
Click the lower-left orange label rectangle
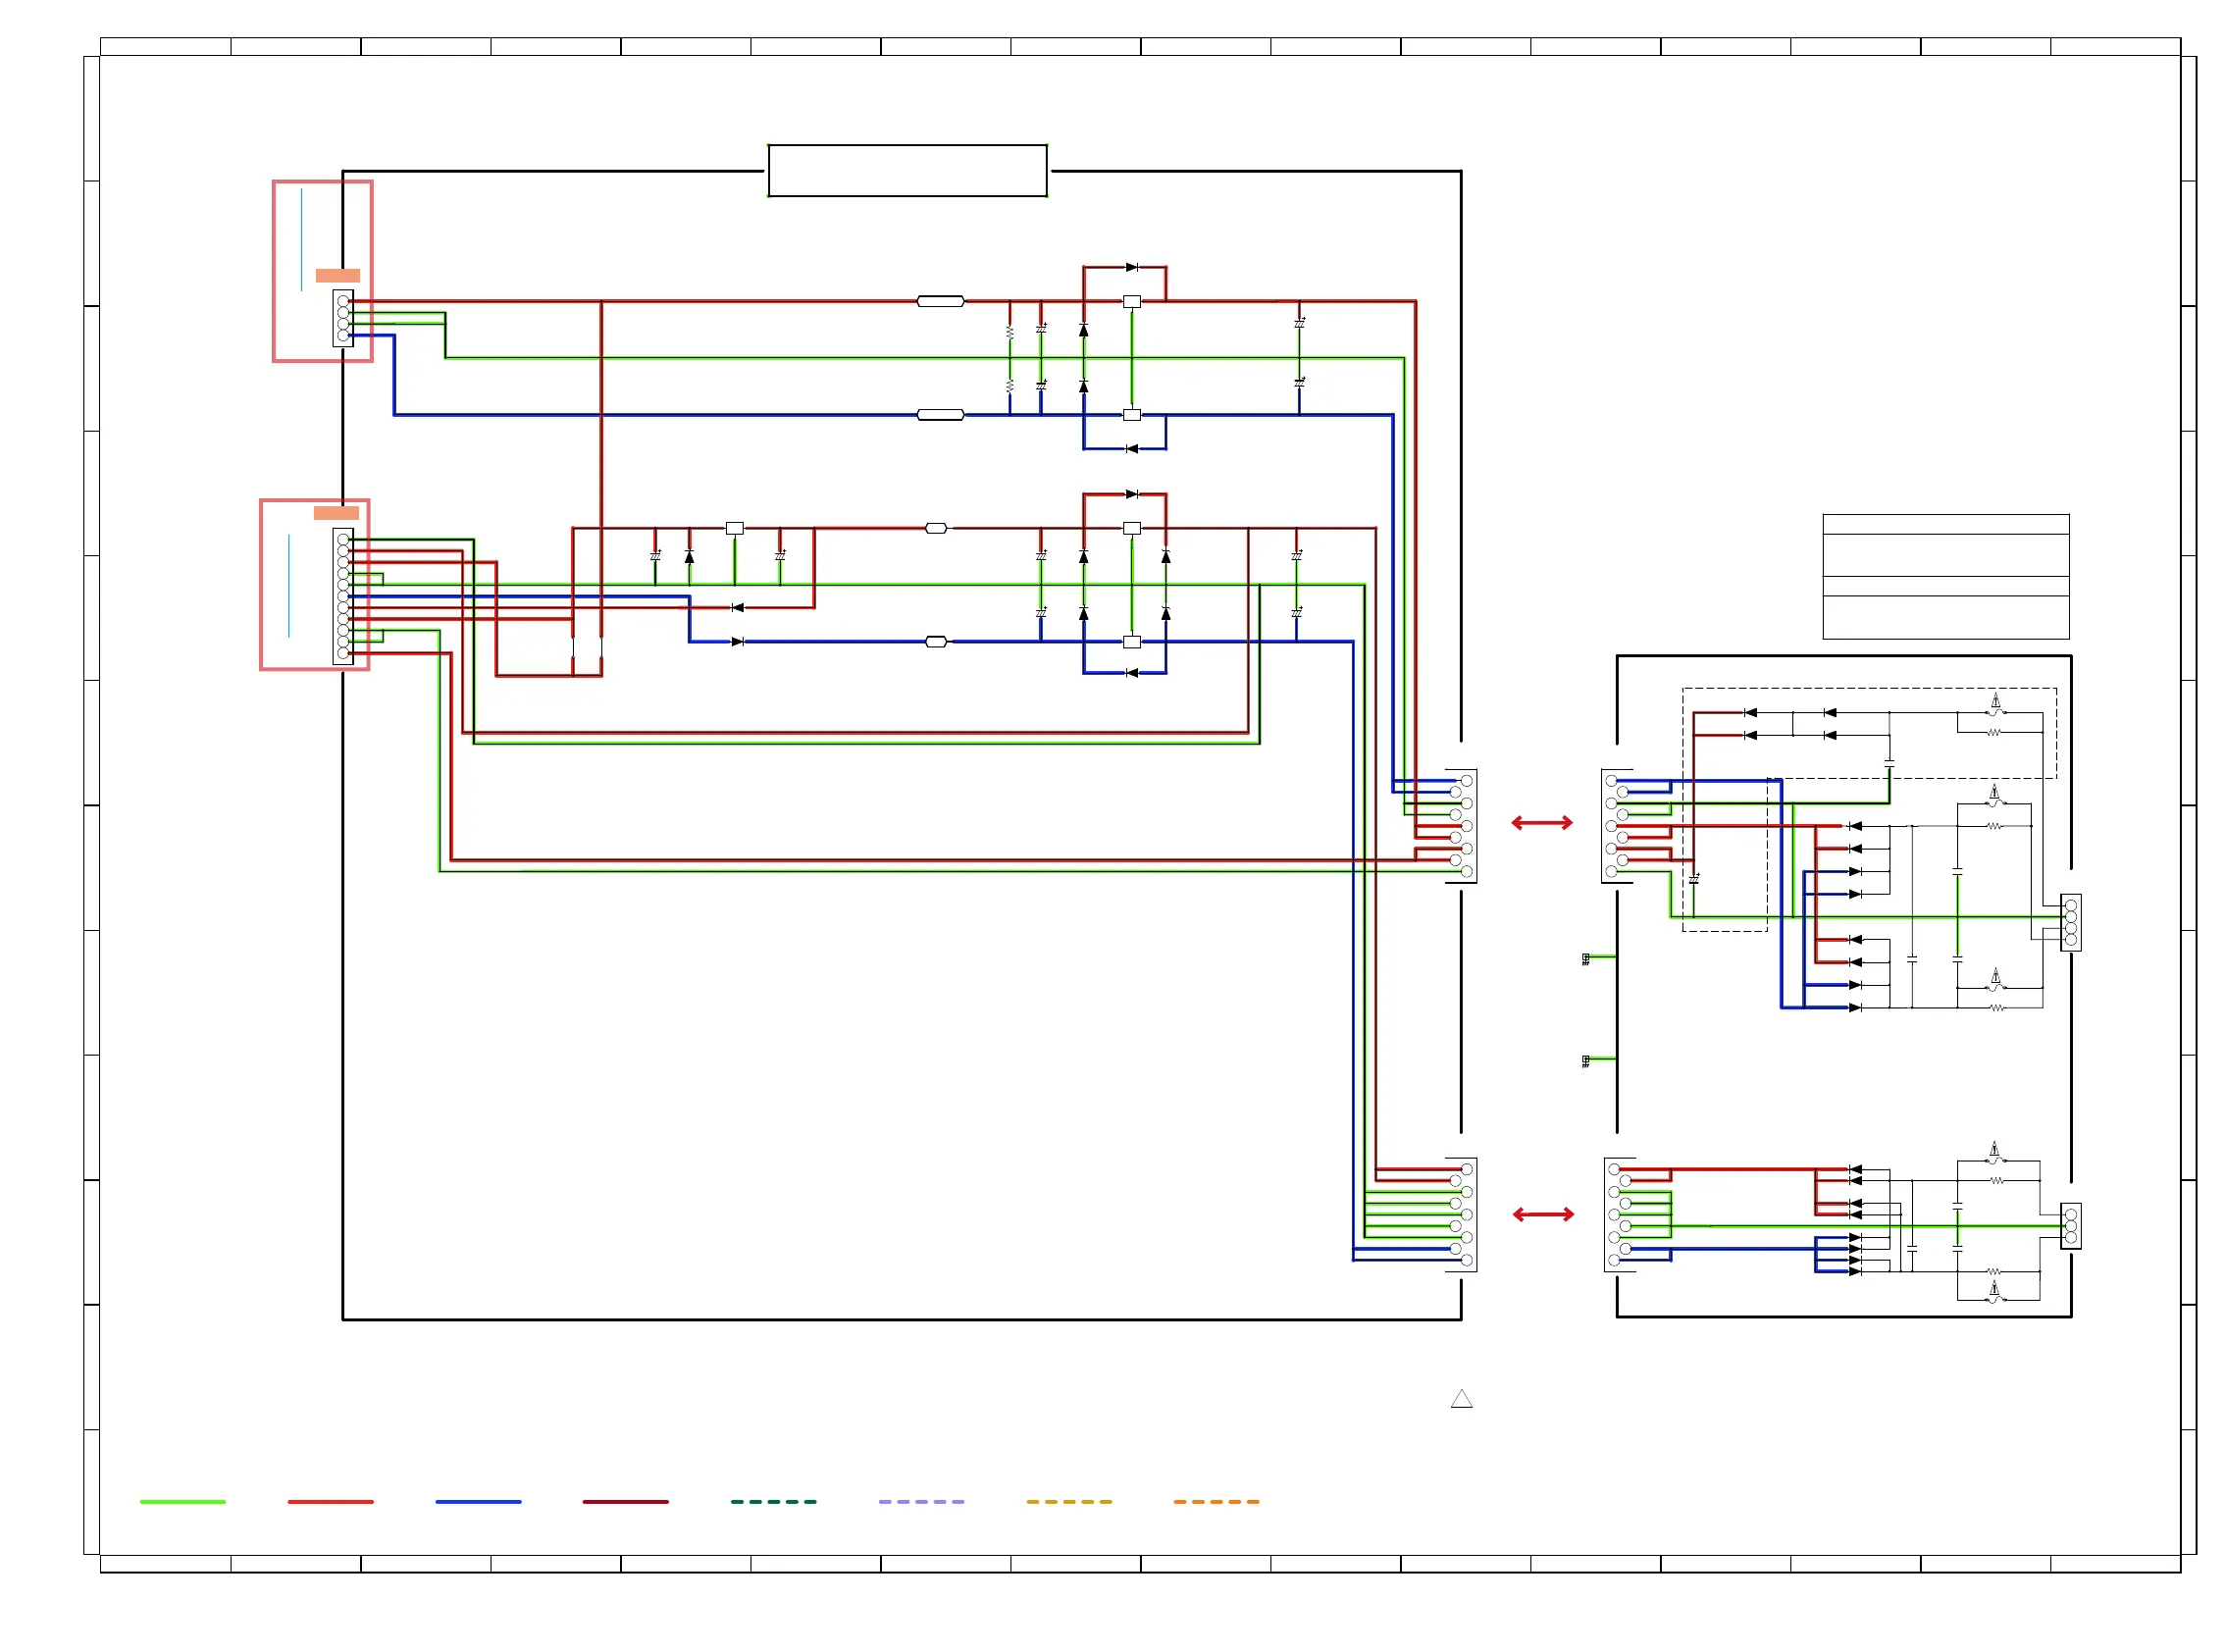pos(336,513)
